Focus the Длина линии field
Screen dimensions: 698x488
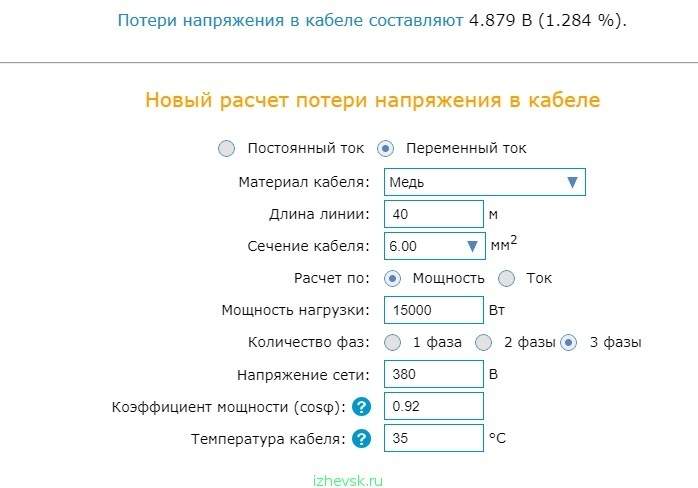click(x=434, y=214)
